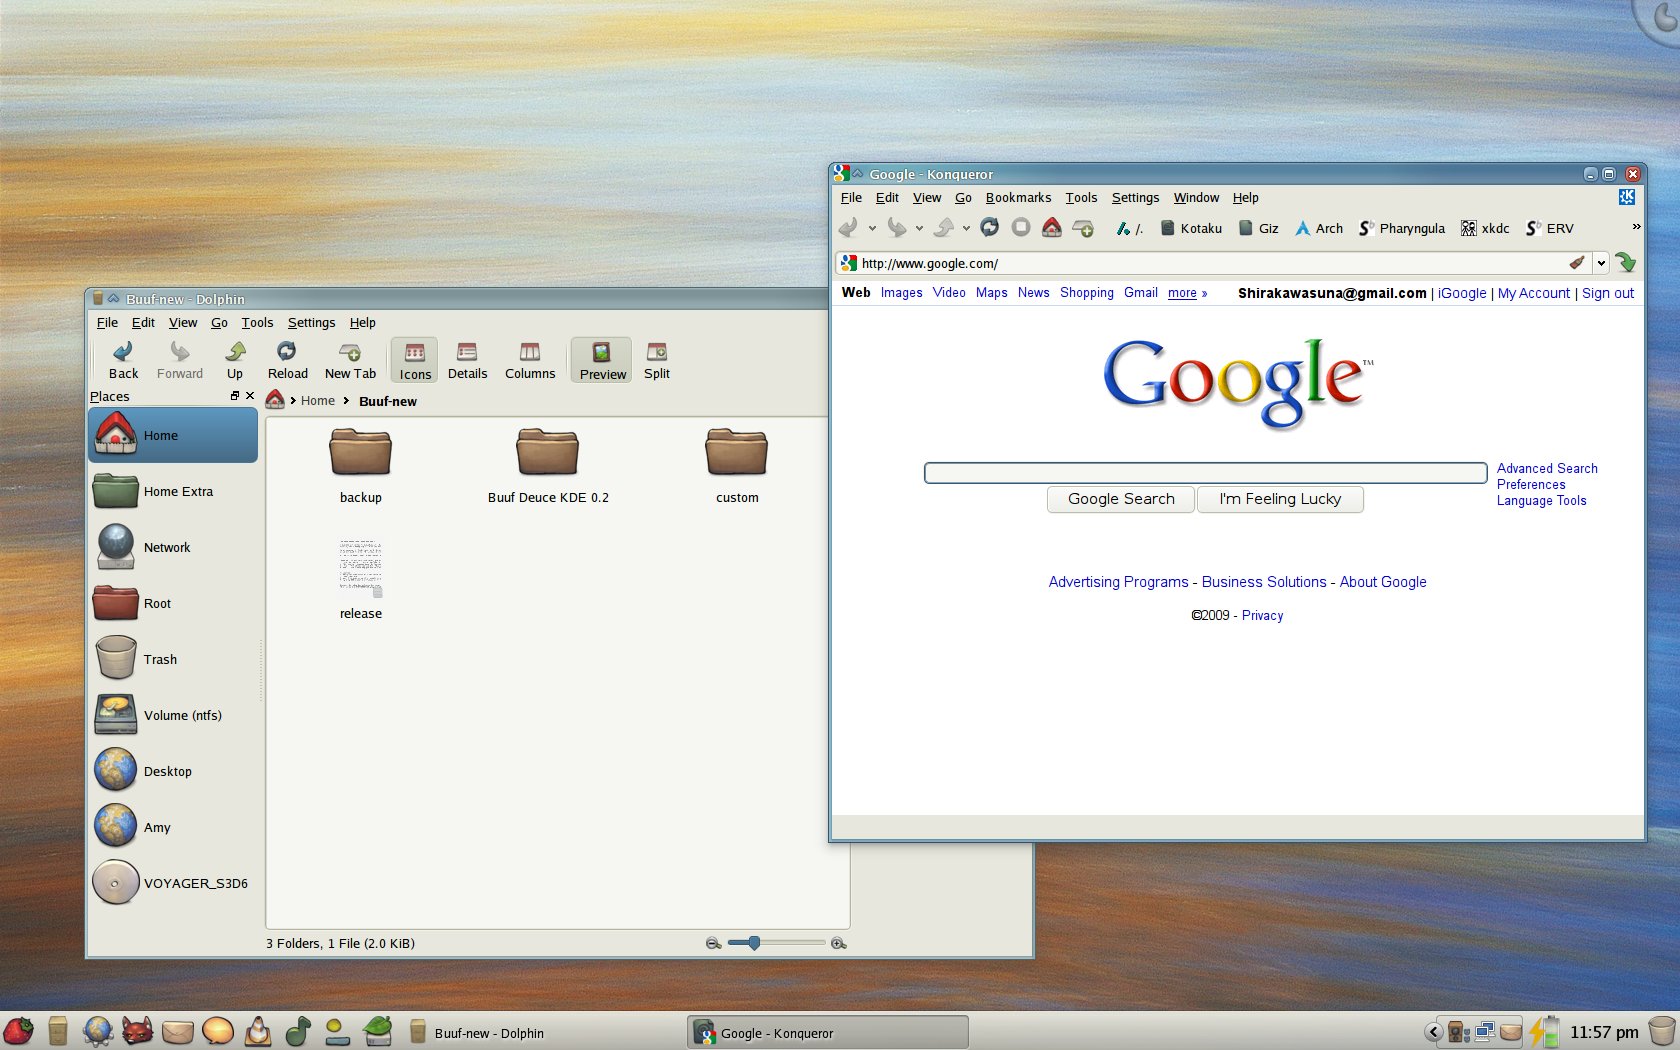This screenshot has width=1680, height=1050.
Task: Switch Dolphin to Details view
Action: click(x=467, y=360)
